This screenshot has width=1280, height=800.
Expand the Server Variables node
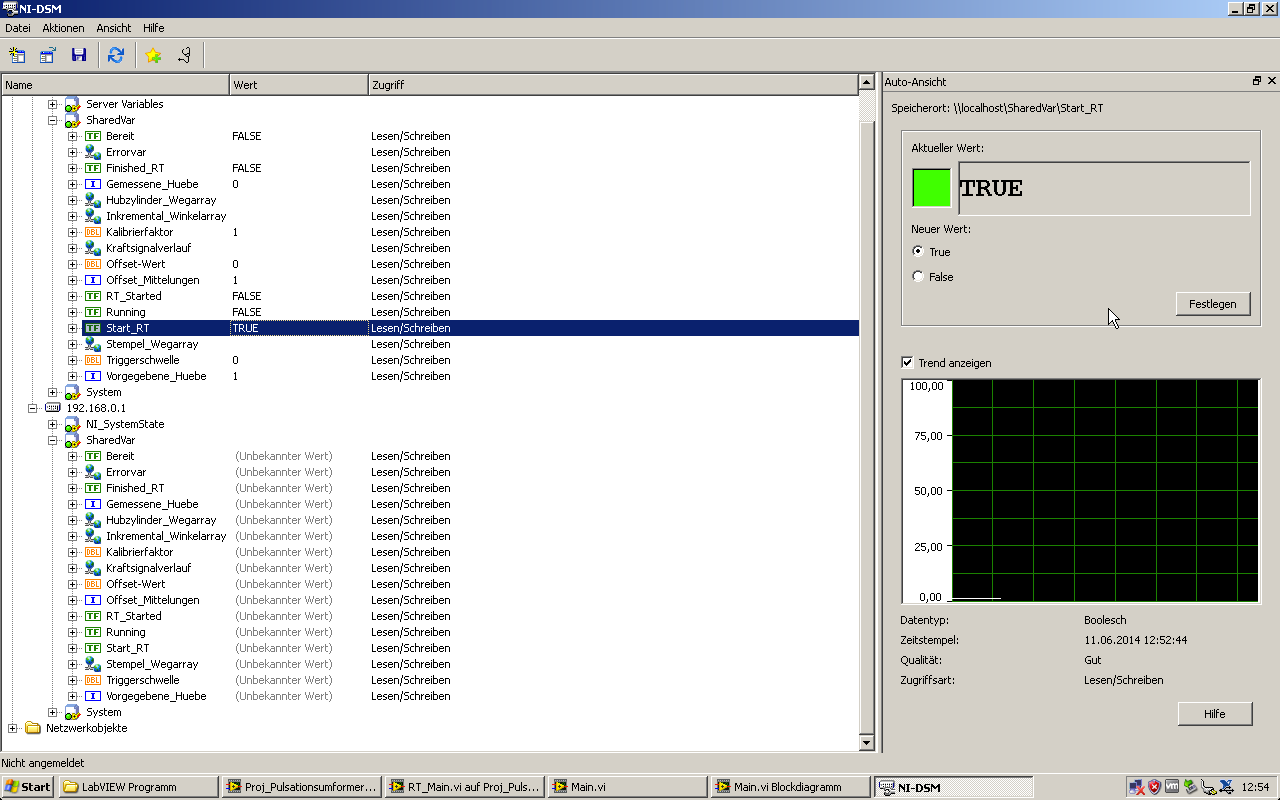coord(53,104)
